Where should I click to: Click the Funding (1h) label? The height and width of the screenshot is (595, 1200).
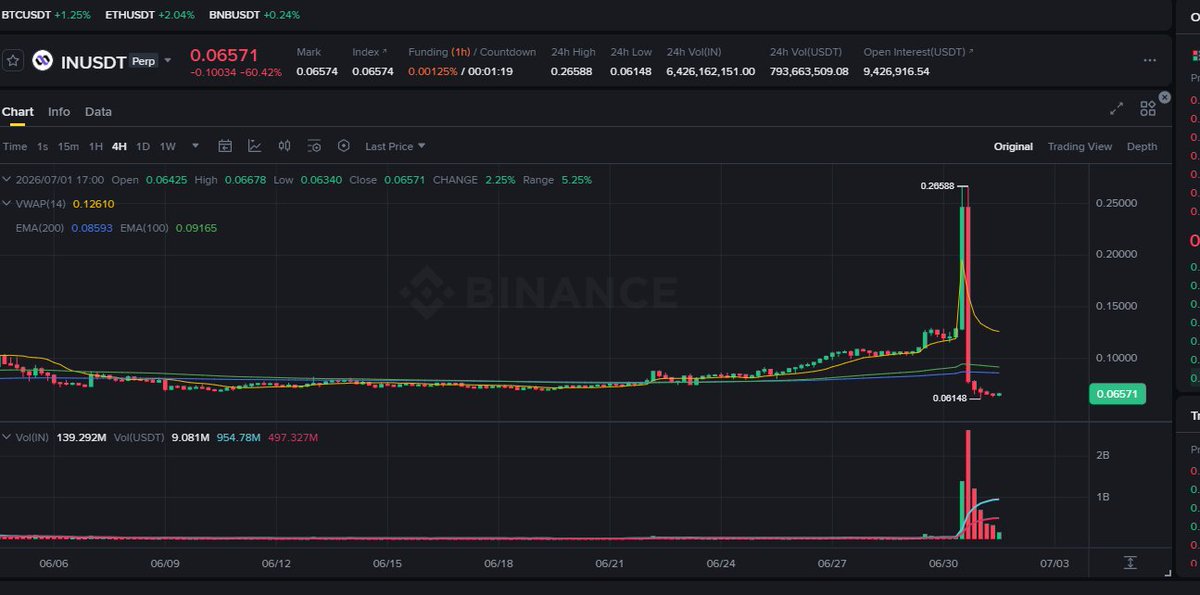point(439,52)
